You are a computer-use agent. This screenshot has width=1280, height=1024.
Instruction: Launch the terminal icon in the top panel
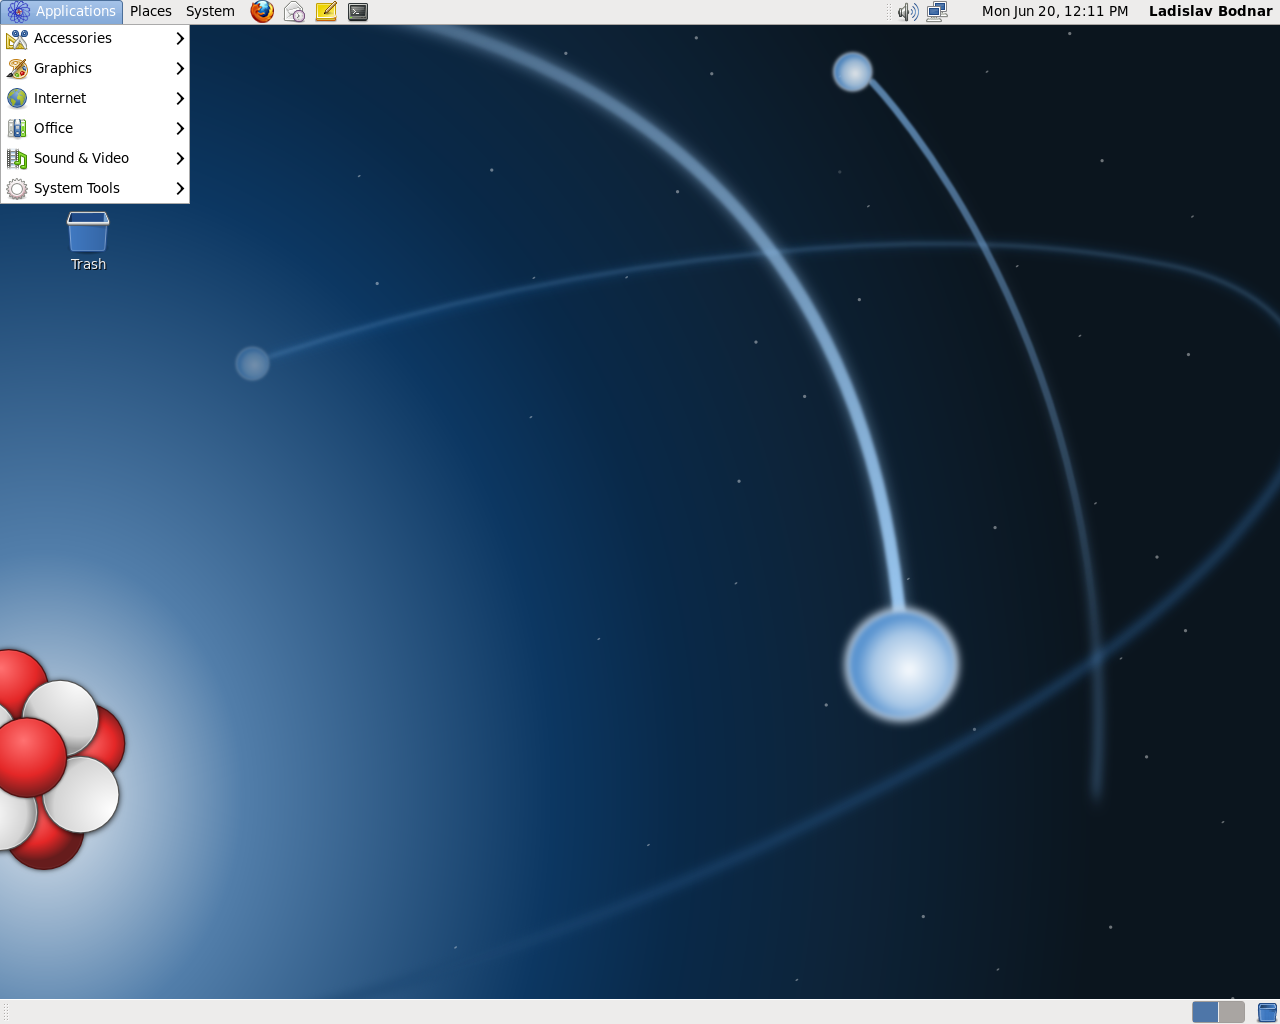tap(357, 11)
